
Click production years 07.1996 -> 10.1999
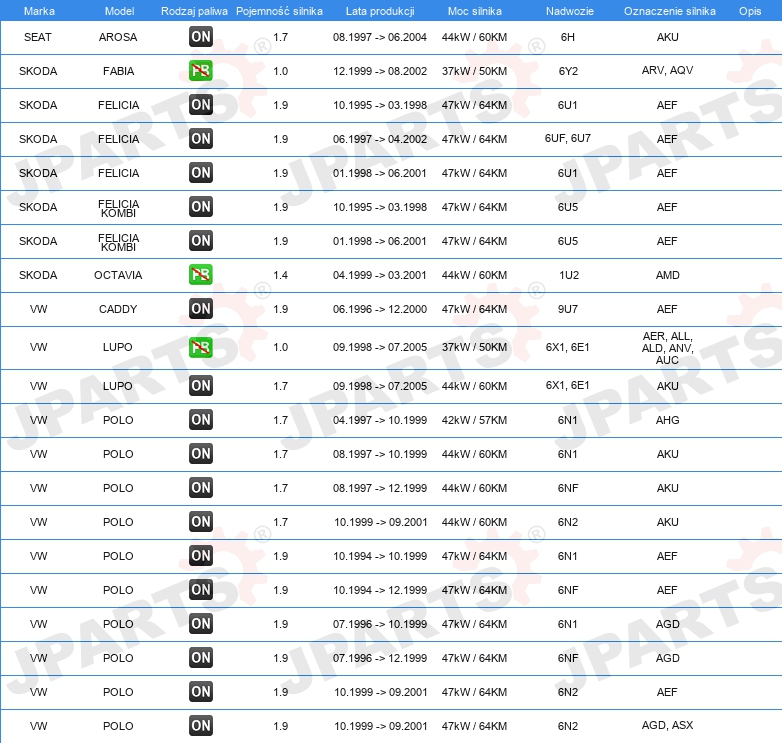pos(380,624)
